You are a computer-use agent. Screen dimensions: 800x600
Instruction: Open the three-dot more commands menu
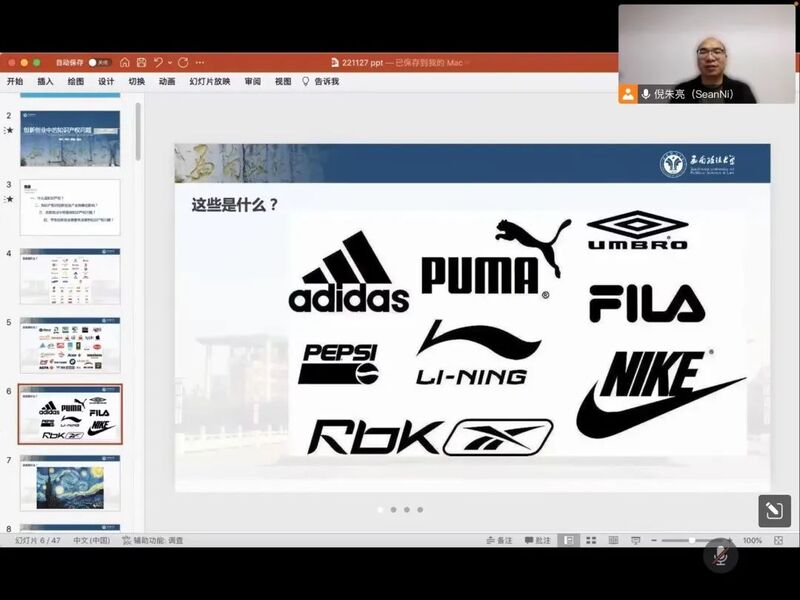pyautogui.click(x=200, y=62)
